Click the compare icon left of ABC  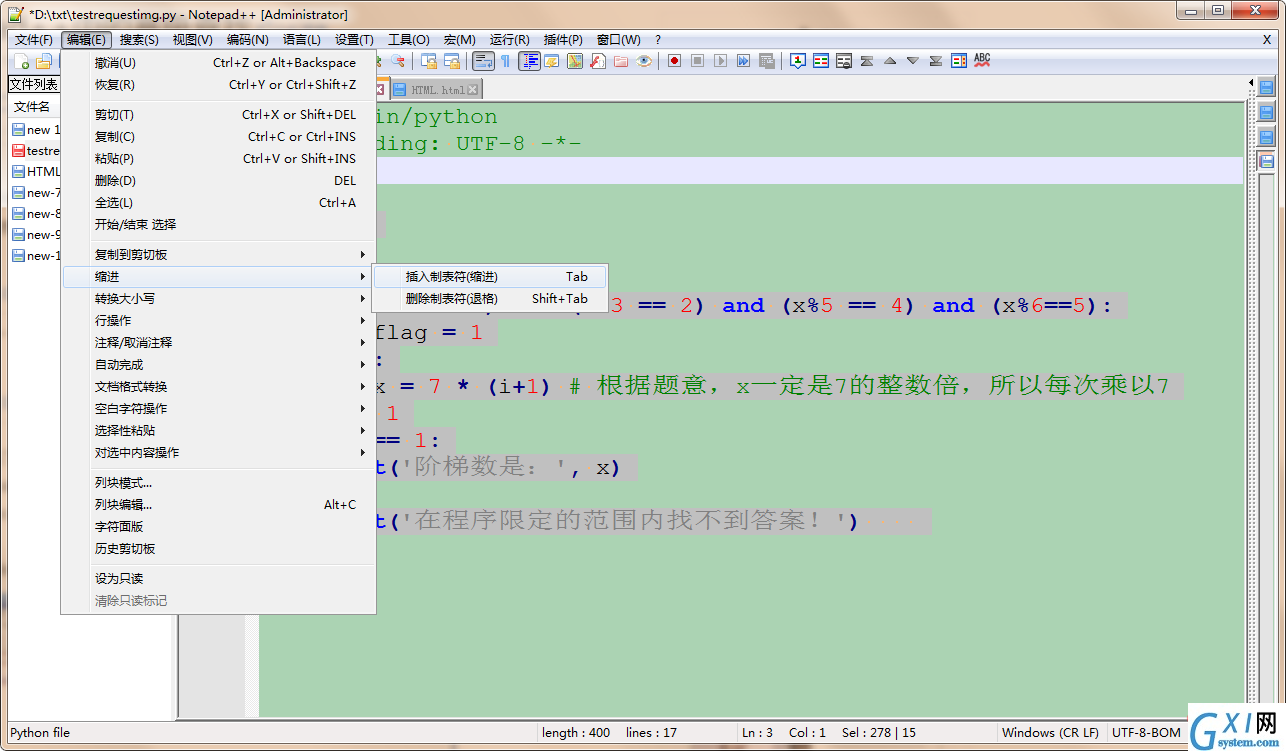(x=959, y=61)
